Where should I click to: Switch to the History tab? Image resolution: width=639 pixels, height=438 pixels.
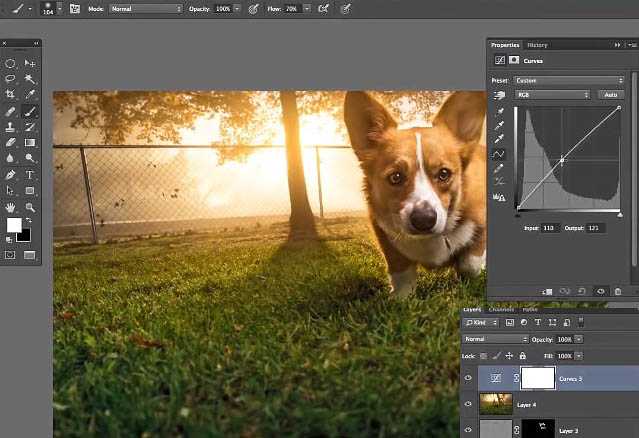[x=537, y=45]
